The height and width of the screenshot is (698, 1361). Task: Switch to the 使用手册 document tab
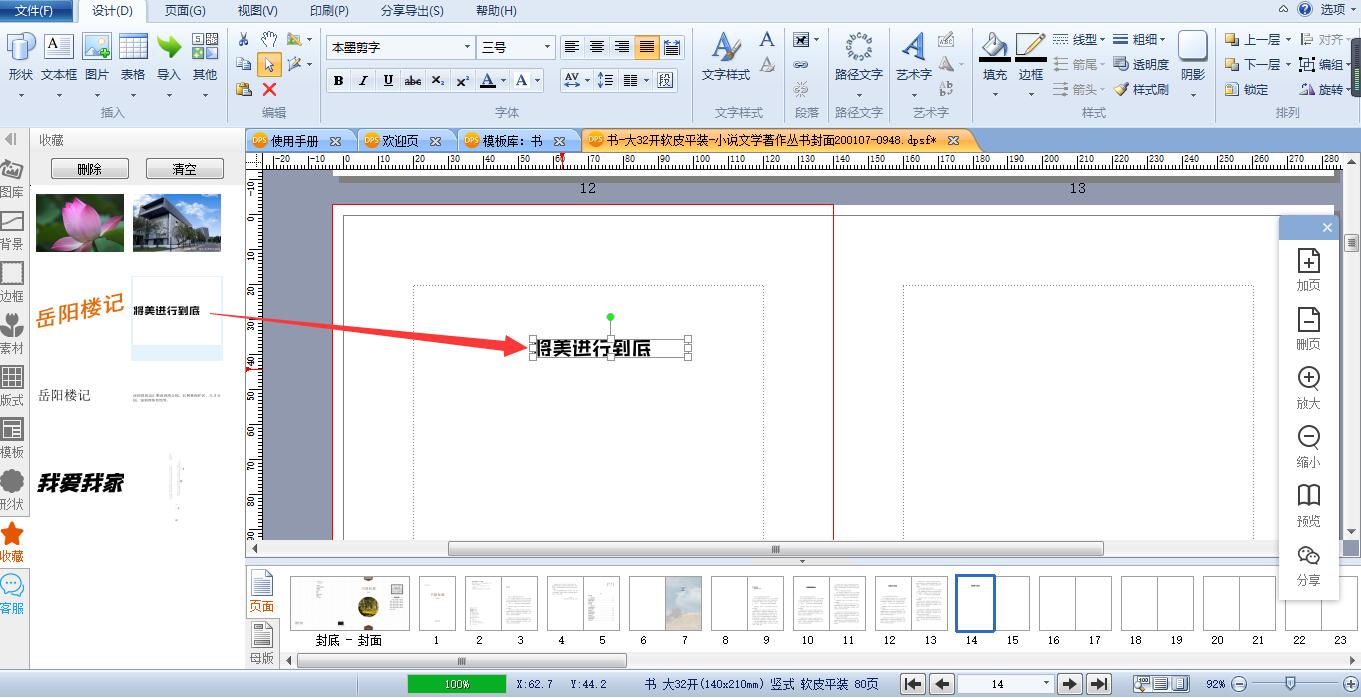click(295, 141)
